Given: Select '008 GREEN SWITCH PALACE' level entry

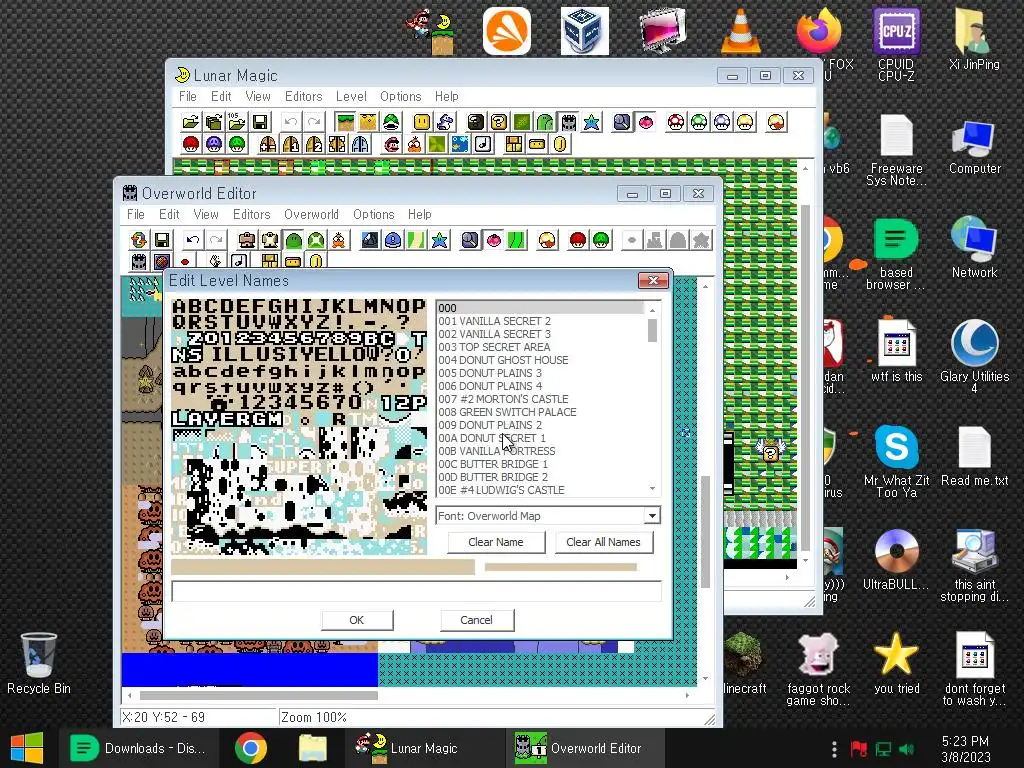Looking at the screenshot, I should (x=540, y=412).
